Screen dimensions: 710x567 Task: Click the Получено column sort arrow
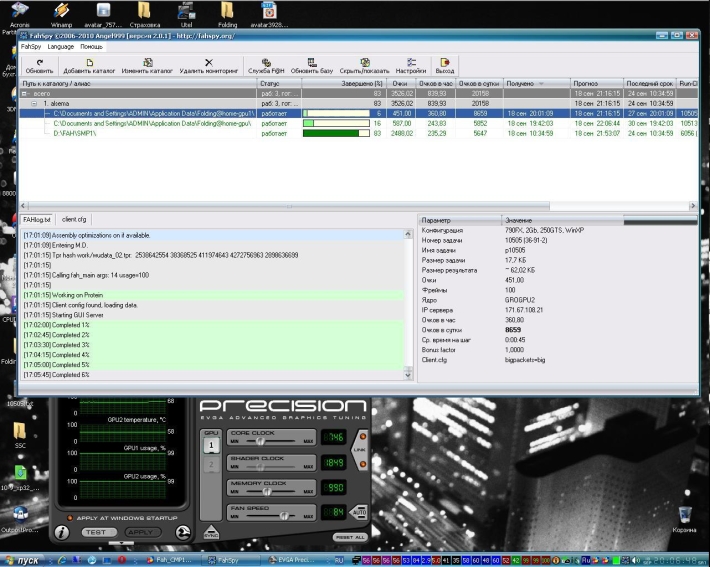tap(541, 84)
